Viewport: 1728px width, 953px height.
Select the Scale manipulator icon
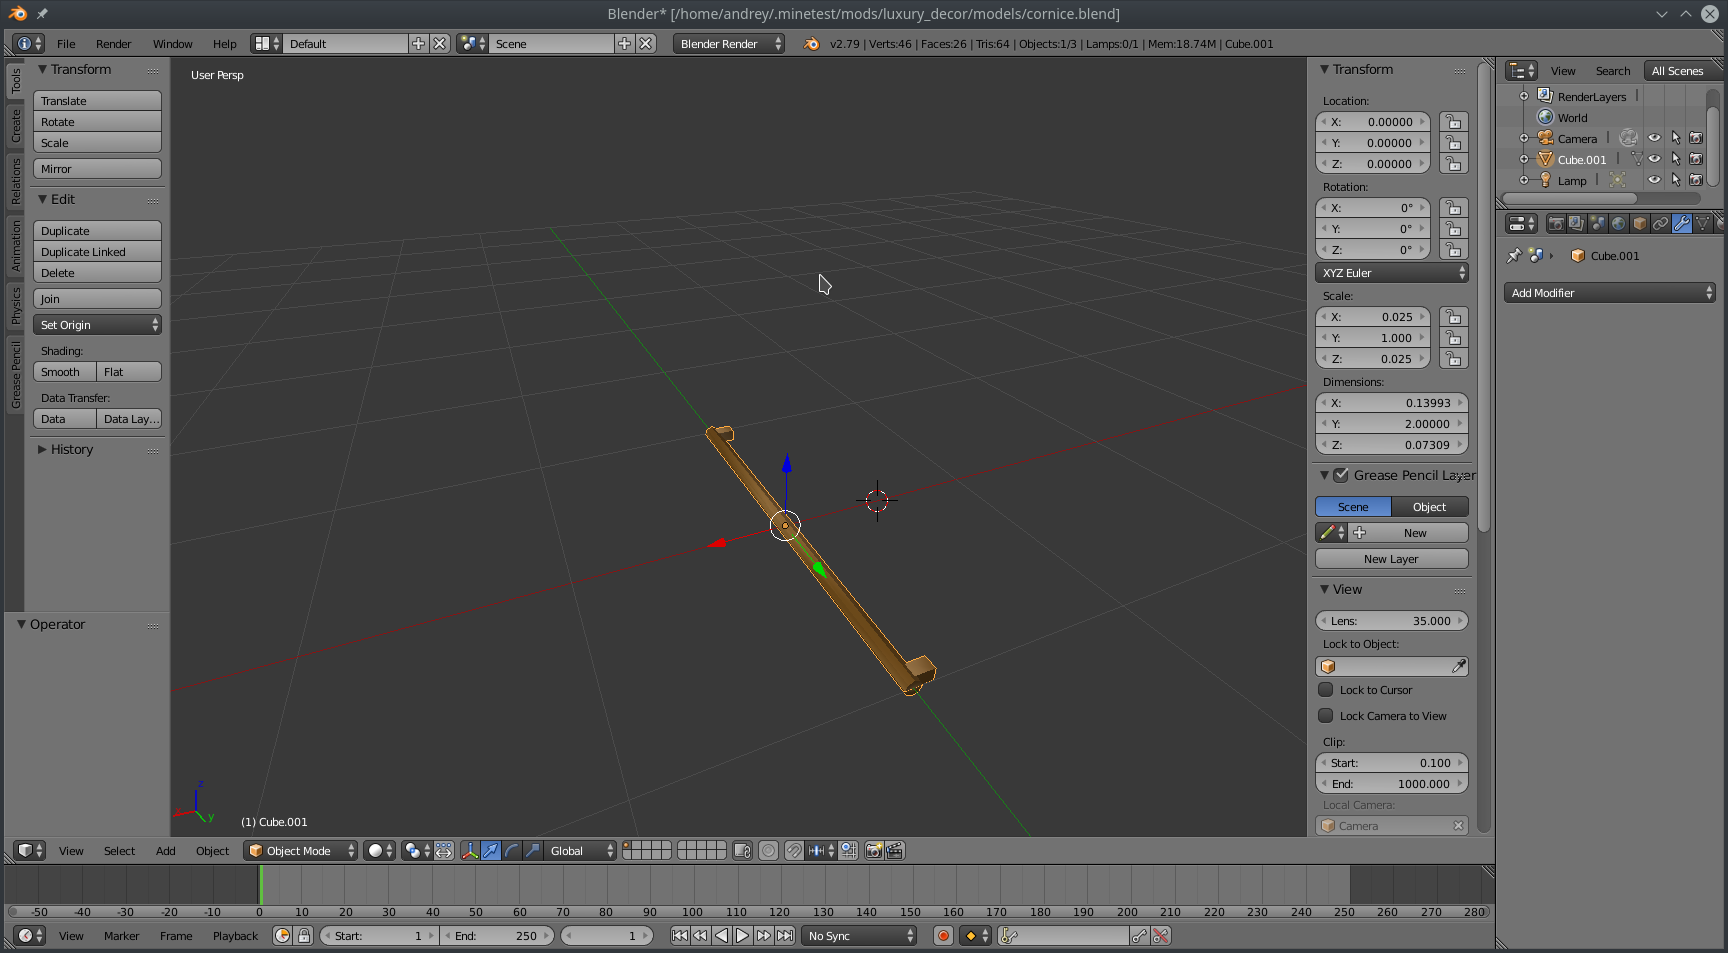[533, 851]
